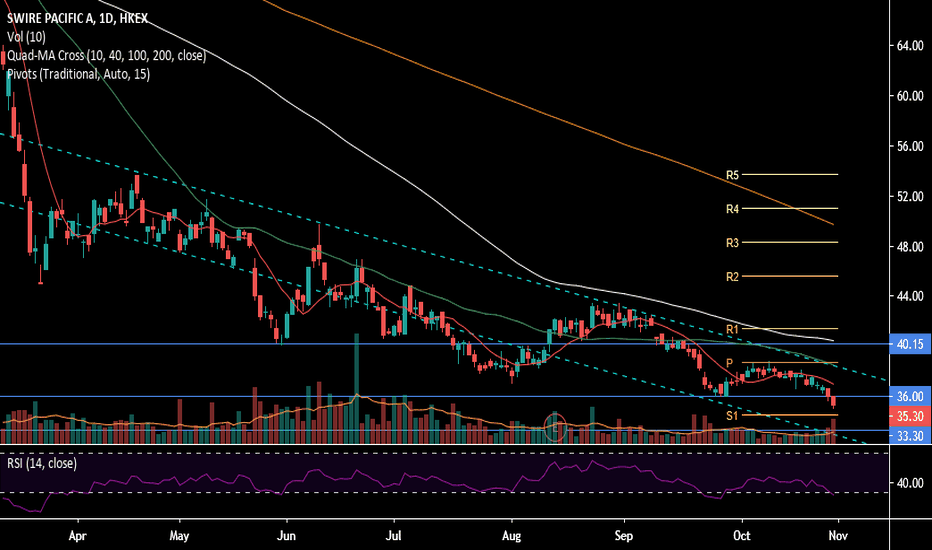Click the Aug label on time axis
This screenshot has width=932, height=550.
coord(511,536)
